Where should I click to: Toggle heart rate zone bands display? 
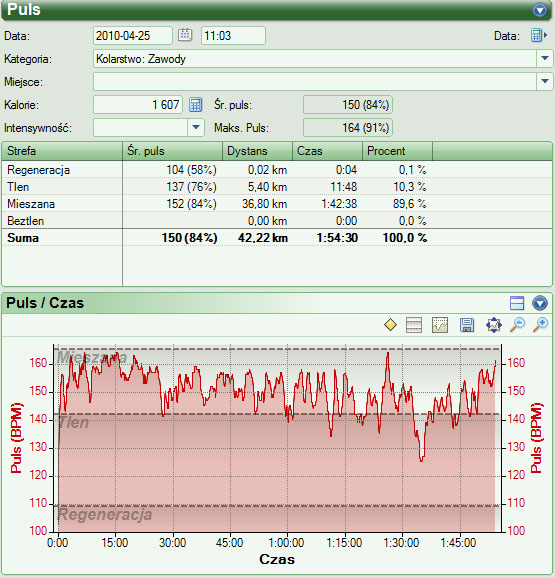tap(413, 325)
